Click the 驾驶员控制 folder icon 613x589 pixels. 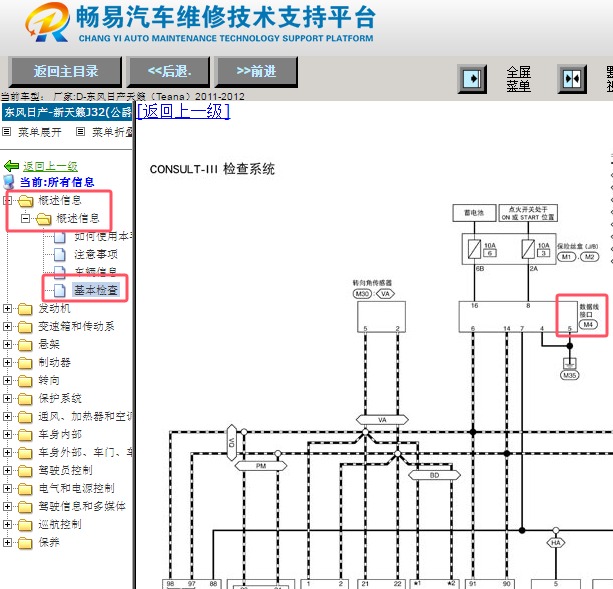tap(25, 471)
